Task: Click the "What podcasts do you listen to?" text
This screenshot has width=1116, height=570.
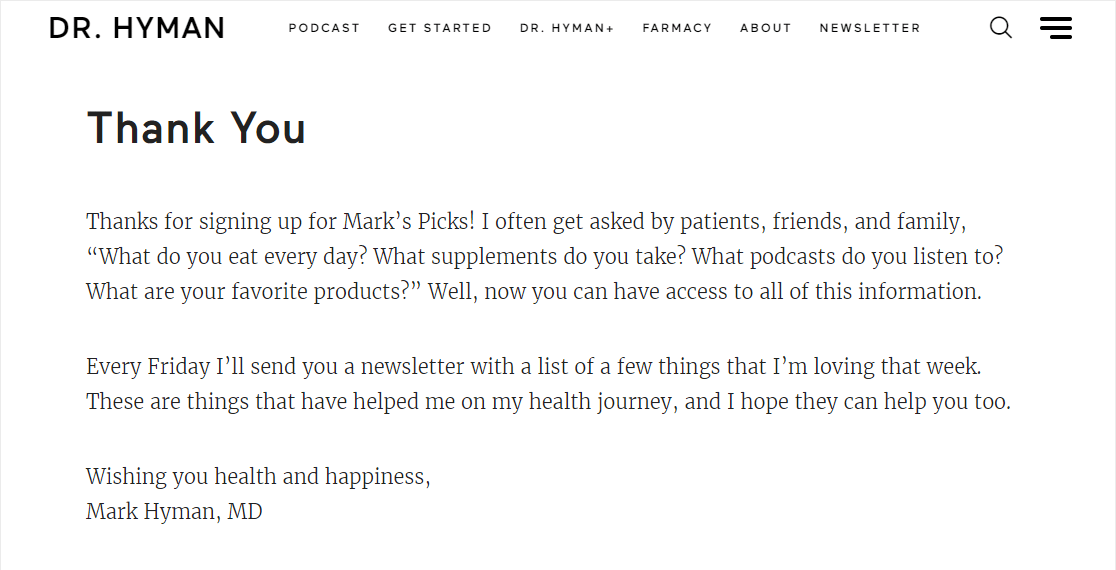Action: [848, 256]
